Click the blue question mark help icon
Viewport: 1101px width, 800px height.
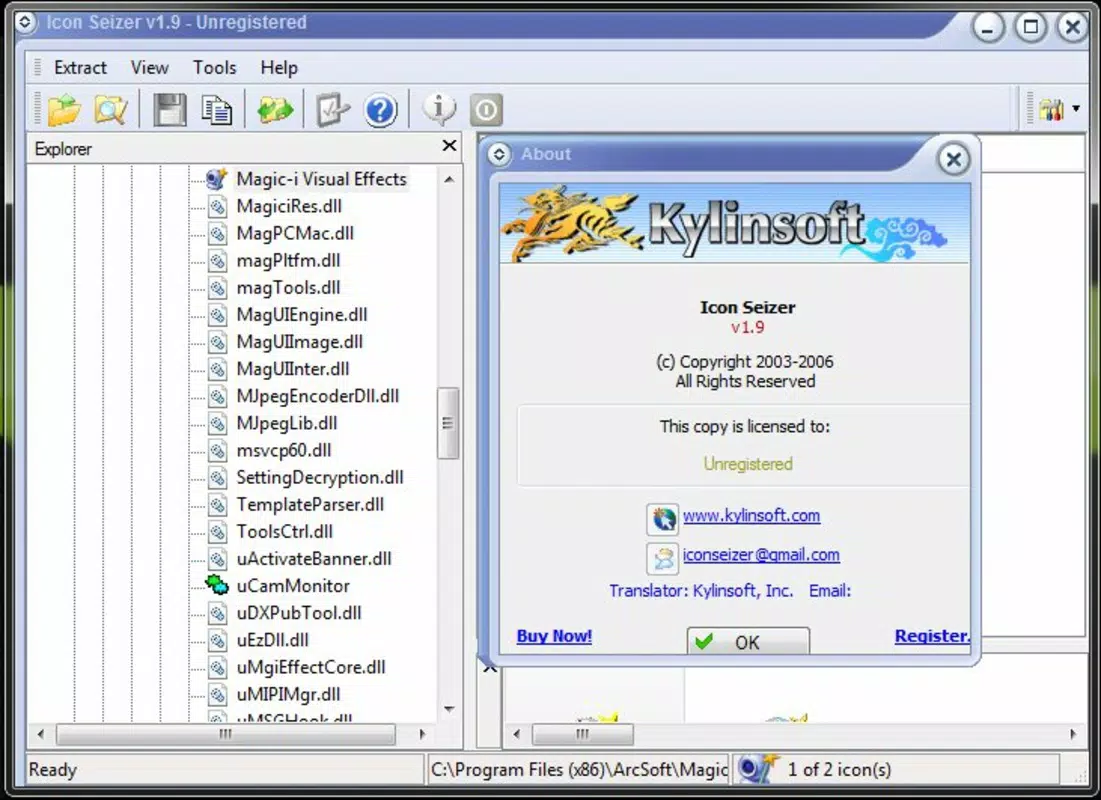click(381, 110)
